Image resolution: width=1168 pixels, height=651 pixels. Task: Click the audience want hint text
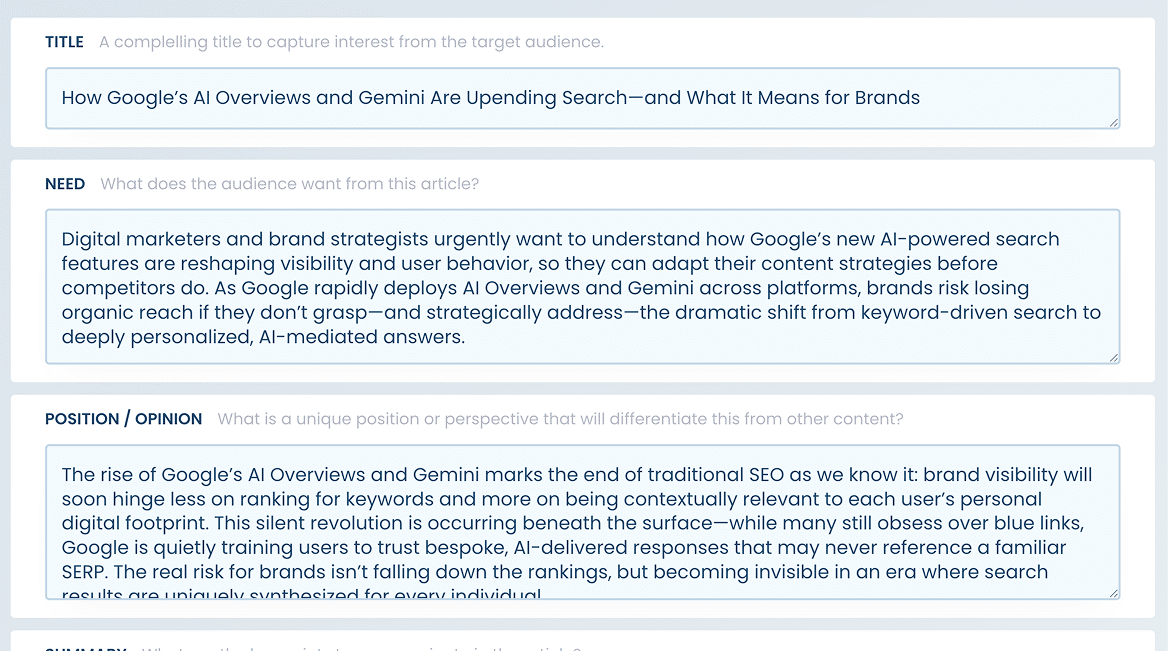pos(288,183)
